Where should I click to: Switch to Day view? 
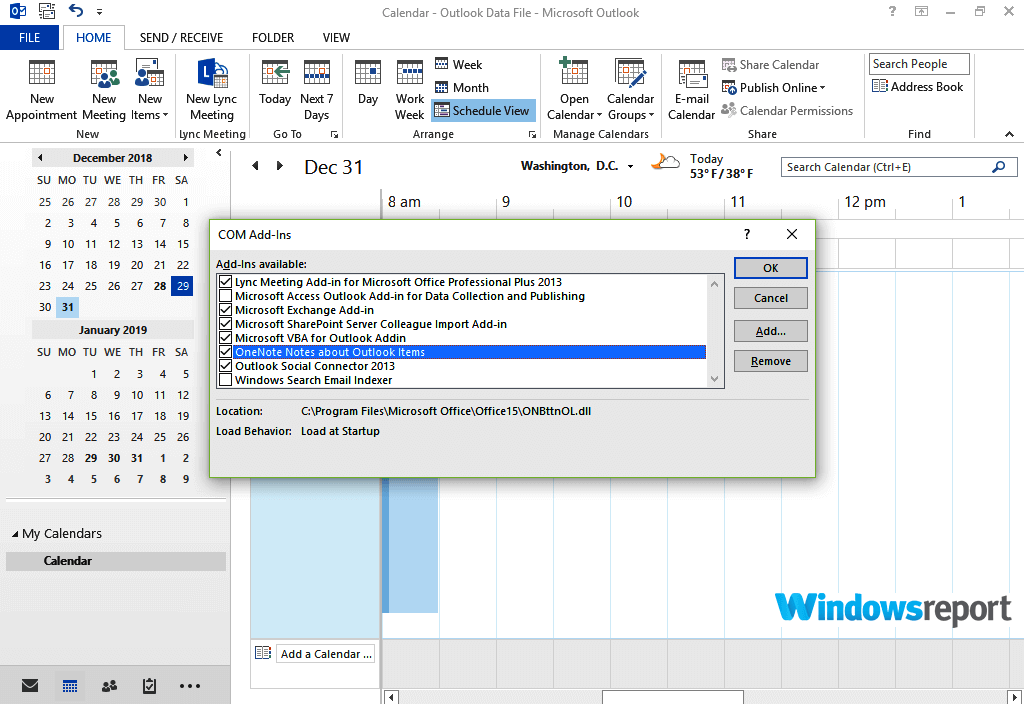click(368, 84)
